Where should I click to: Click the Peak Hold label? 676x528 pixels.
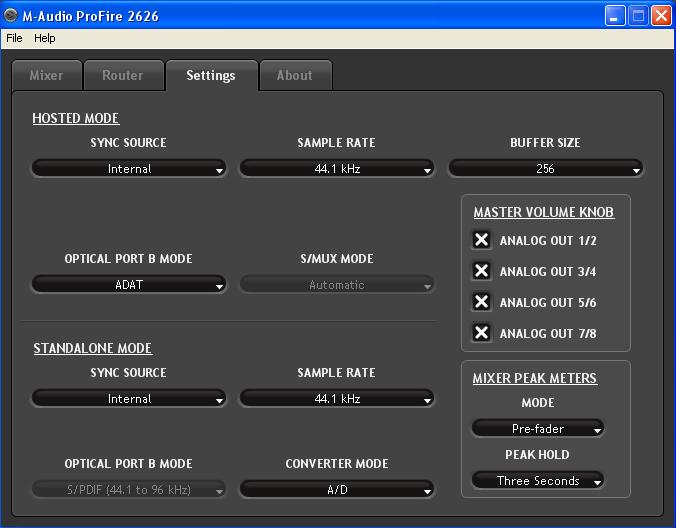tap(537, 455)
